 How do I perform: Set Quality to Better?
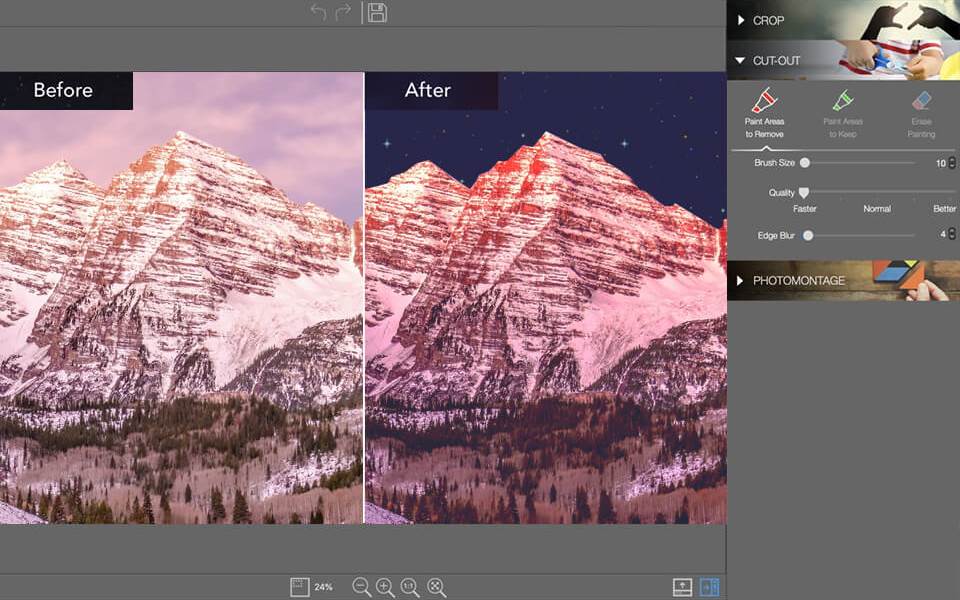coord(944,209)
